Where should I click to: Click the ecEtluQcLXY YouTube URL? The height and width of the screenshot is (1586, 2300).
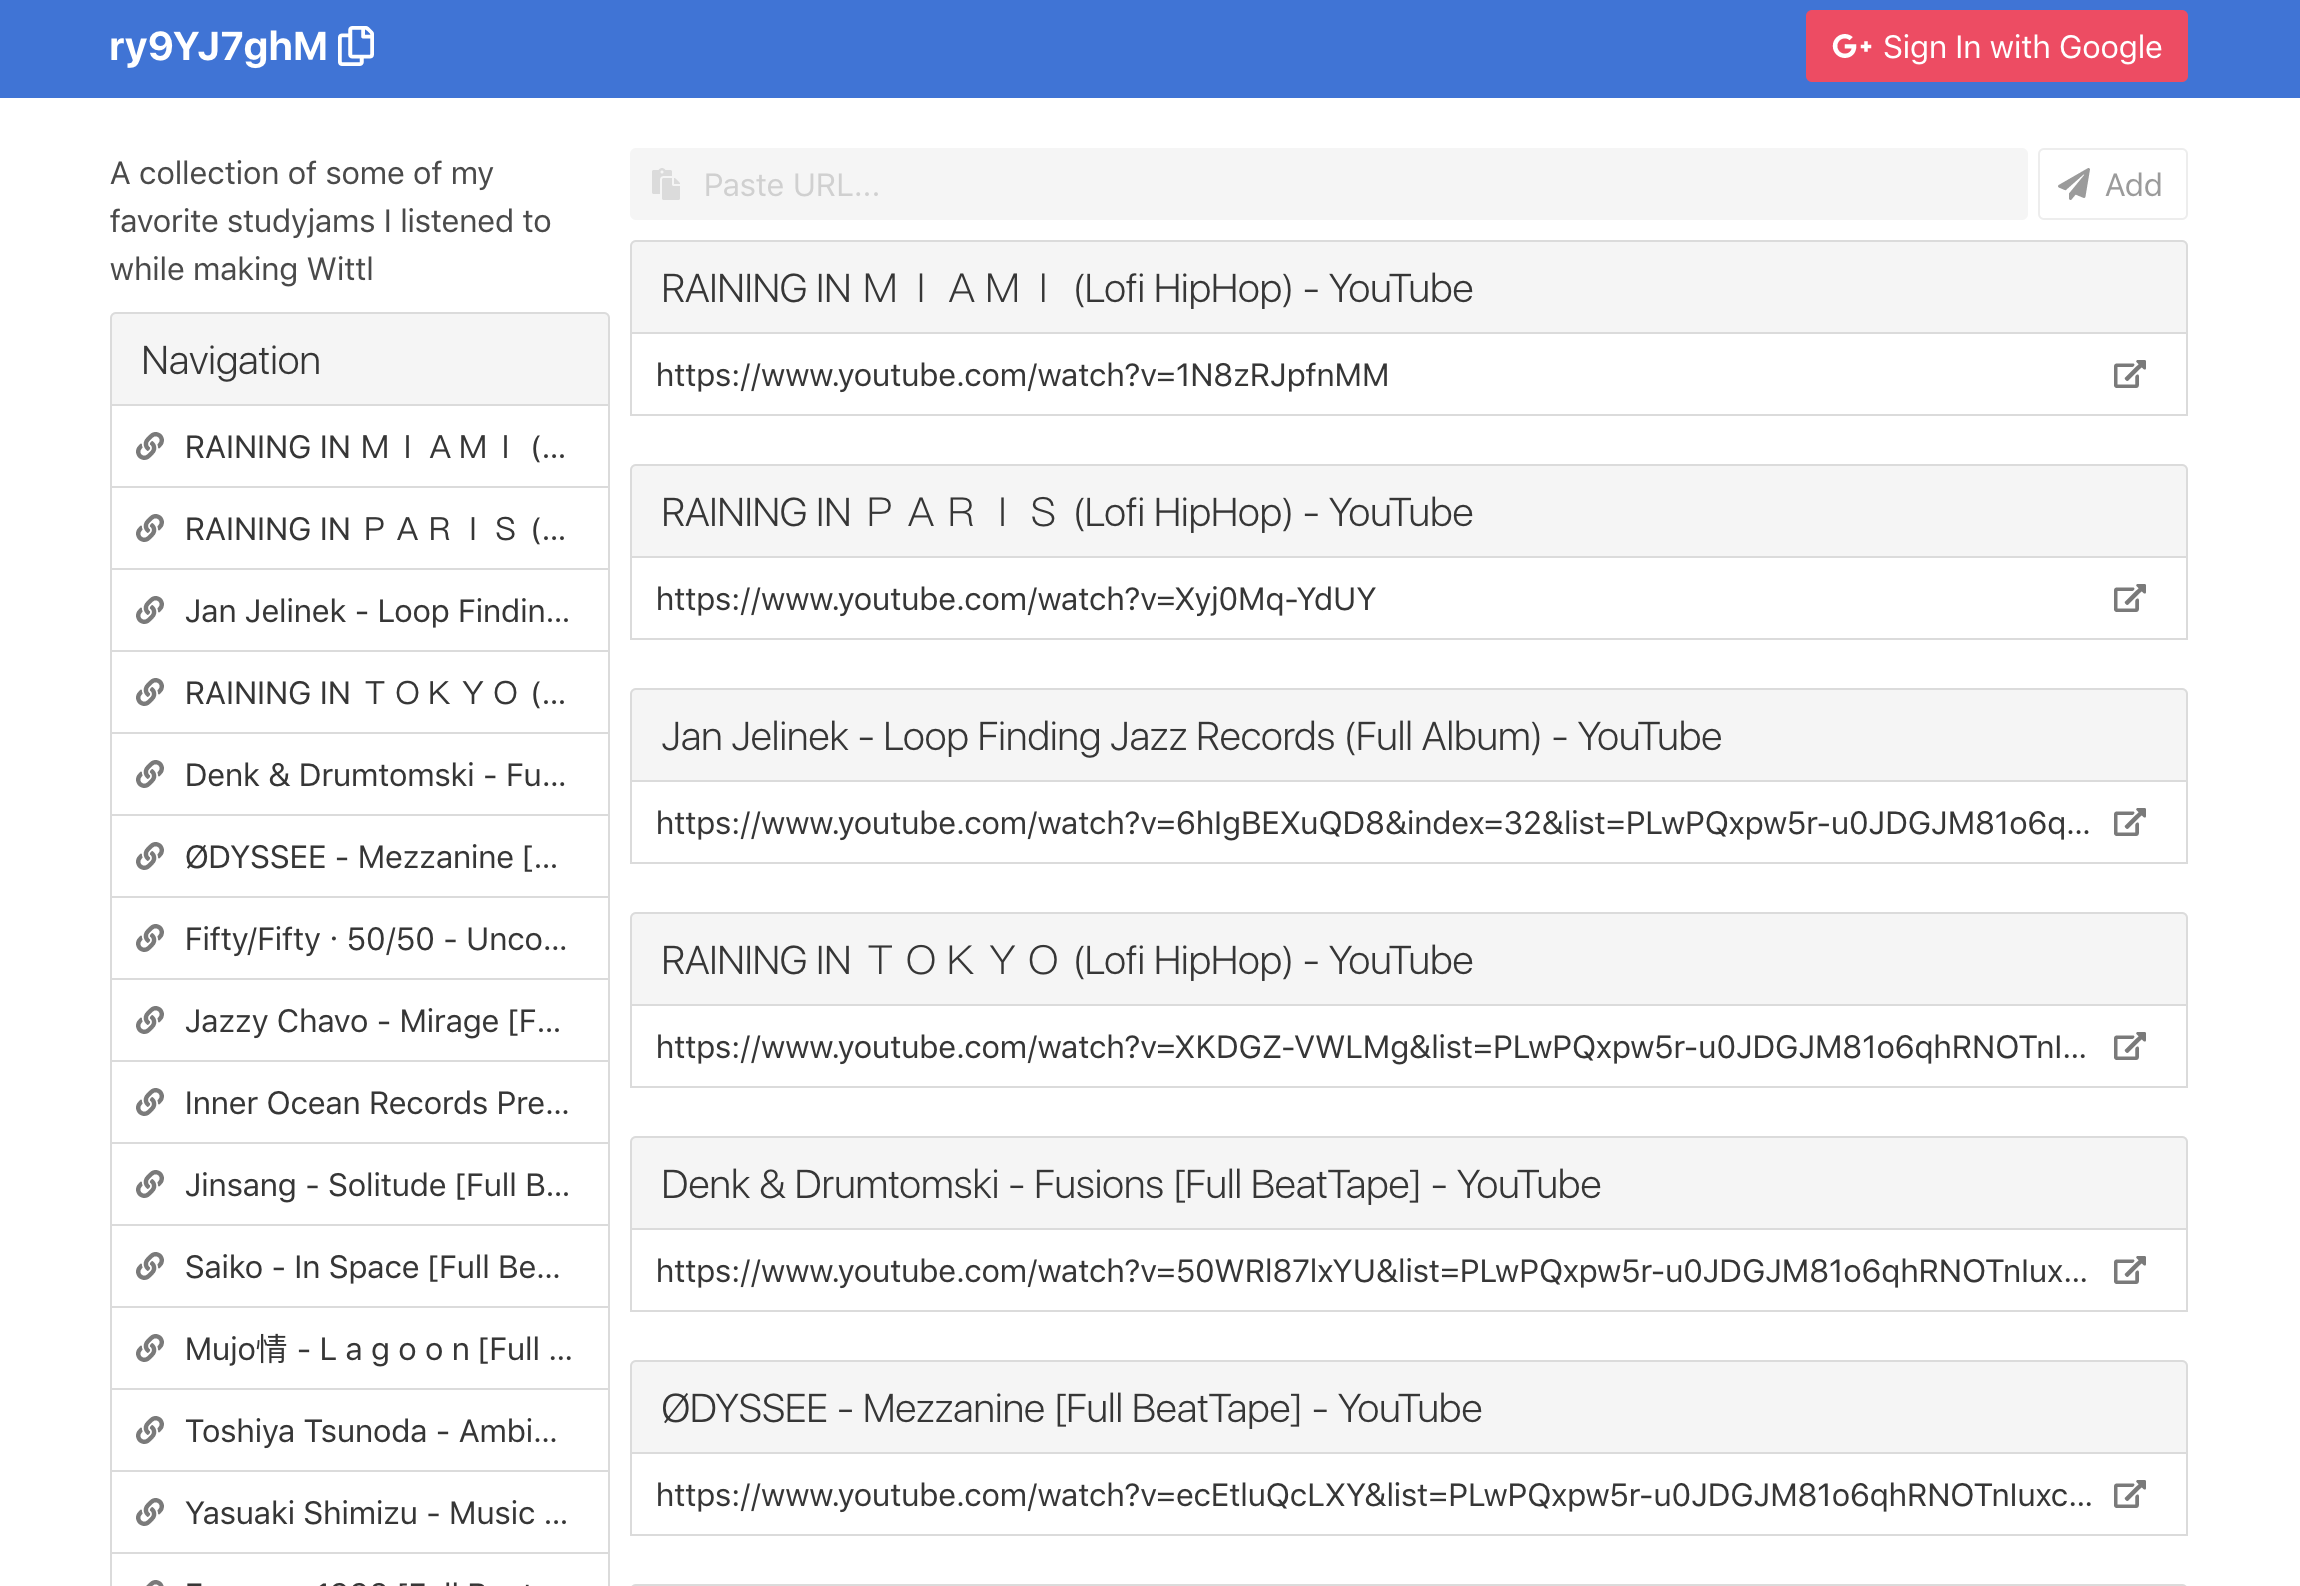tap(1374, 1494)
